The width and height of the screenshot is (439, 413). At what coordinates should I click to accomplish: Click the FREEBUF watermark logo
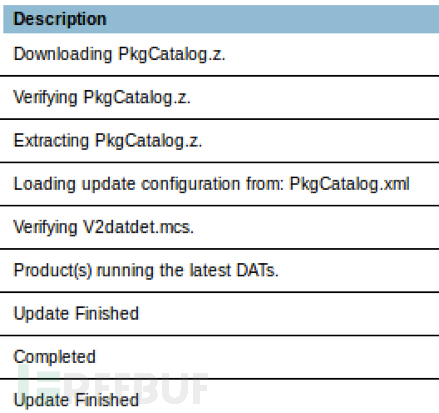(113, 387)
